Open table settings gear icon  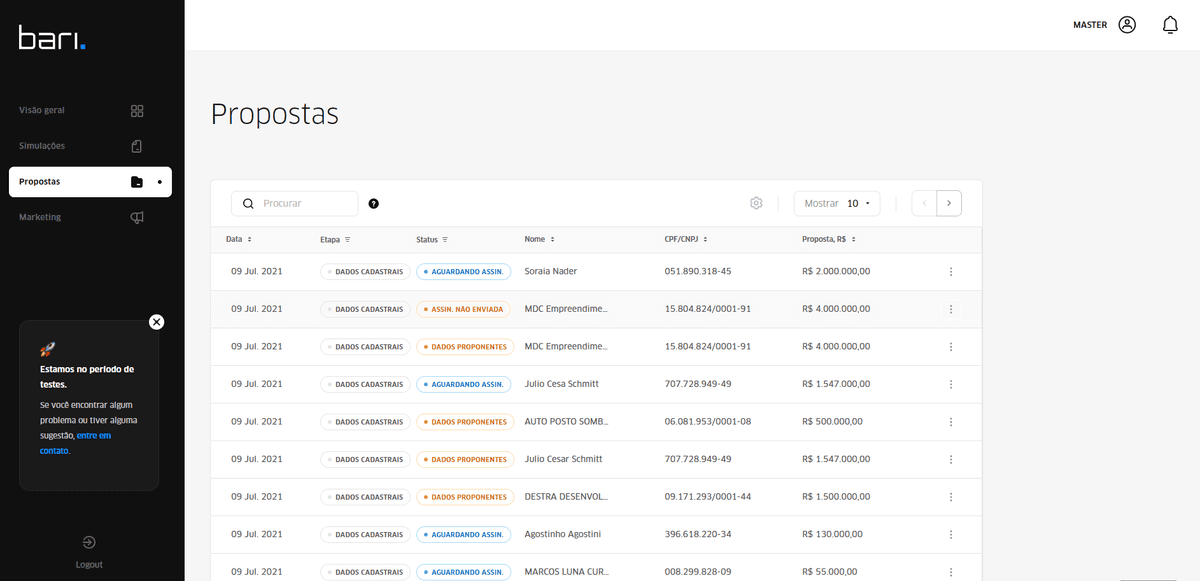click(x=756, y=203)
